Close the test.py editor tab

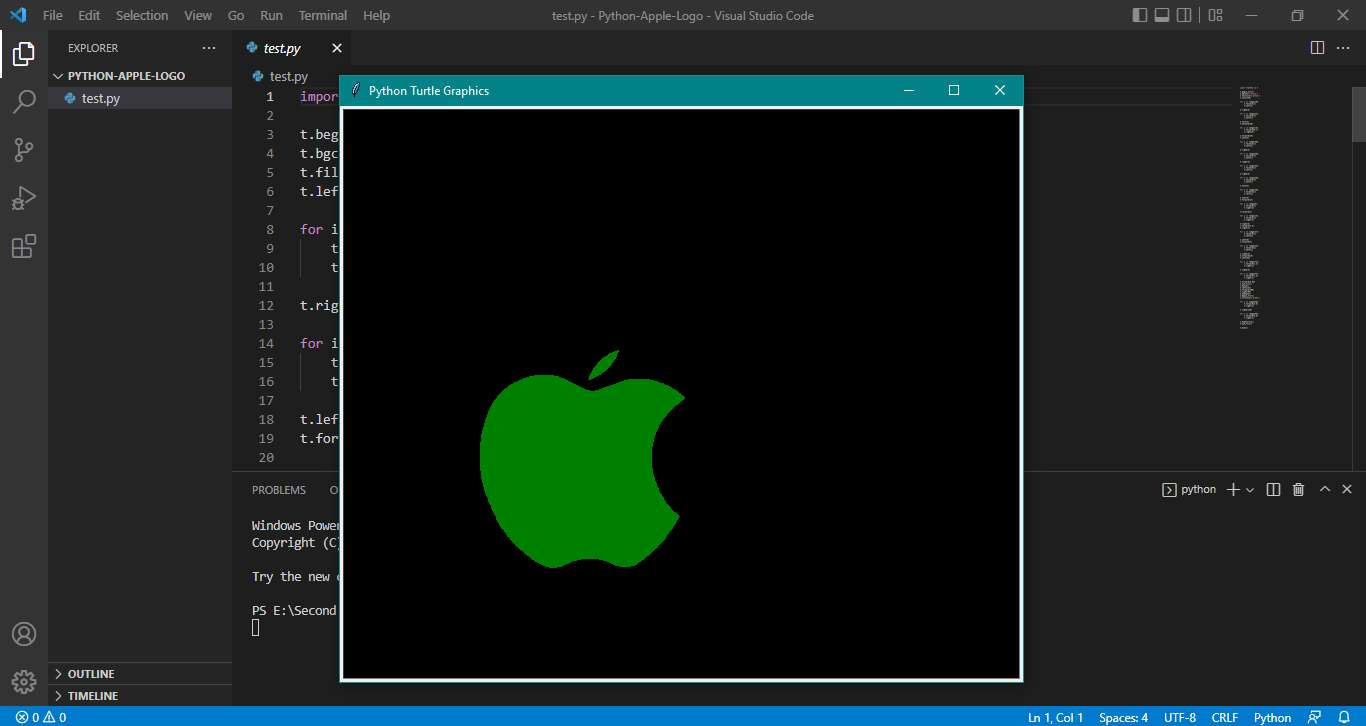click(x=337, y=48)
